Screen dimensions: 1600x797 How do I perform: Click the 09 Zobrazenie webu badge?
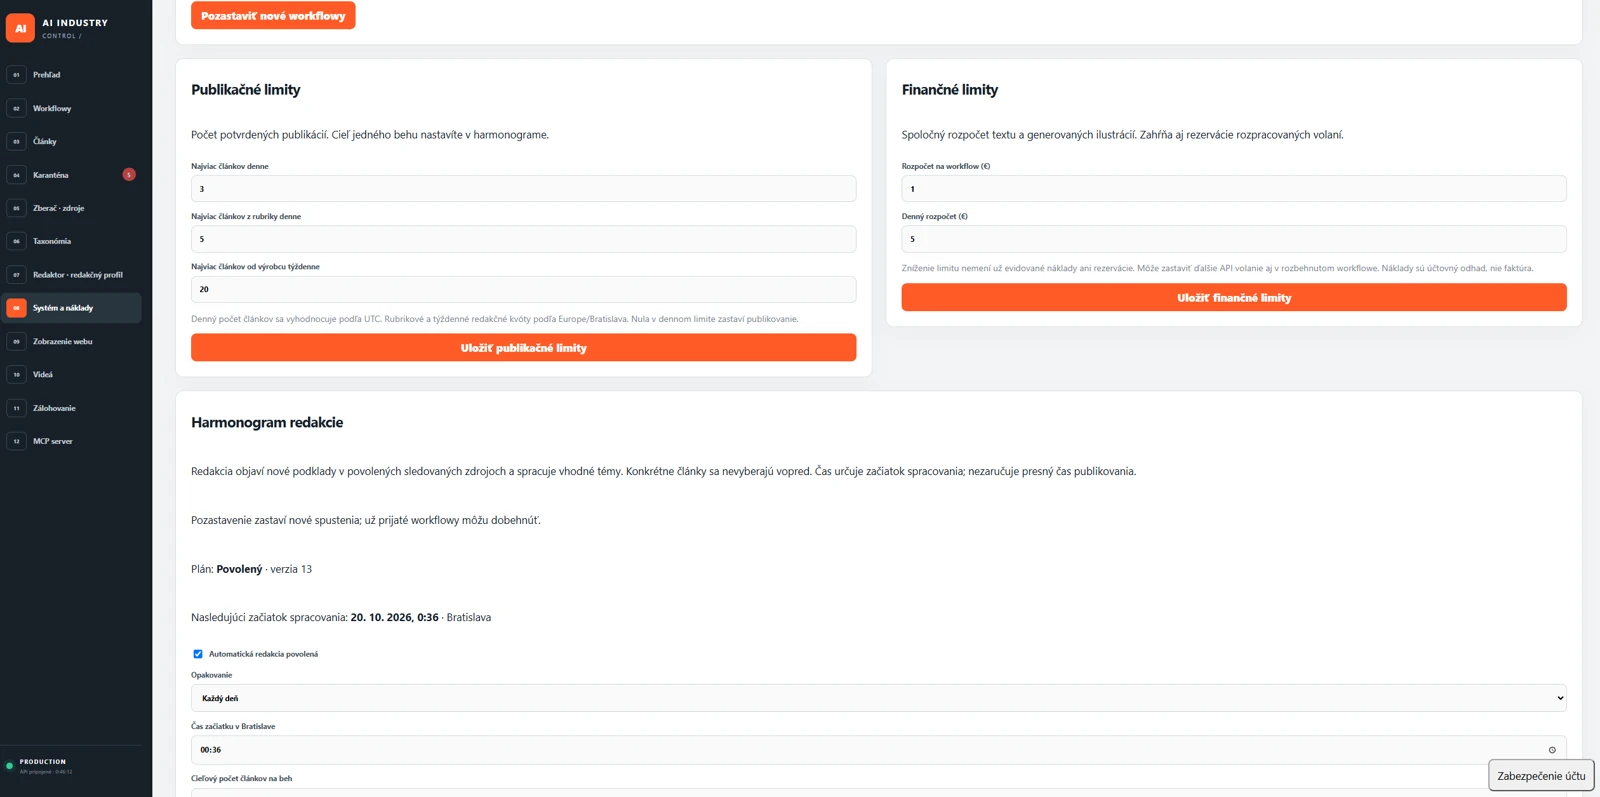click(x=16, y=341)
